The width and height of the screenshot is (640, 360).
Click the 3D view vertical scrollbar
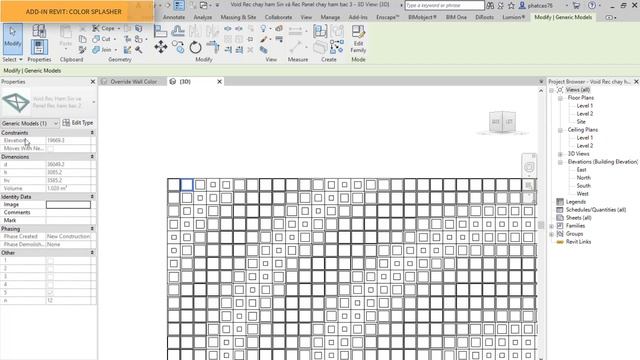click(x=541, y=224)
